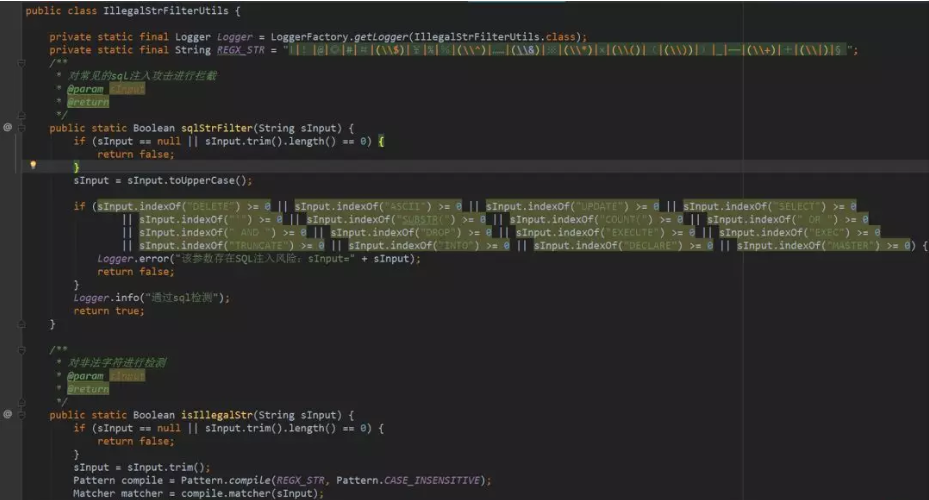Collapse the Javadoc comment above sqlStrFilter
The image size is (929, 500).
coord(21,63)
